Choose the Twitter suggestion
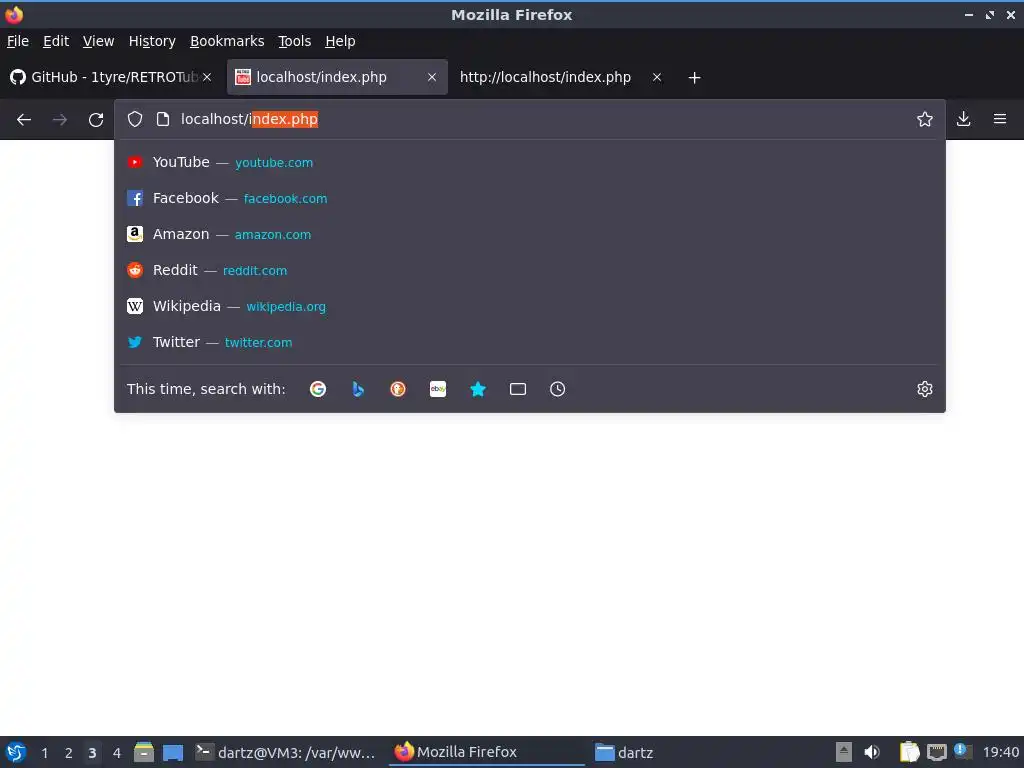Screen dimensions: 1024x768 coord(530,342)
